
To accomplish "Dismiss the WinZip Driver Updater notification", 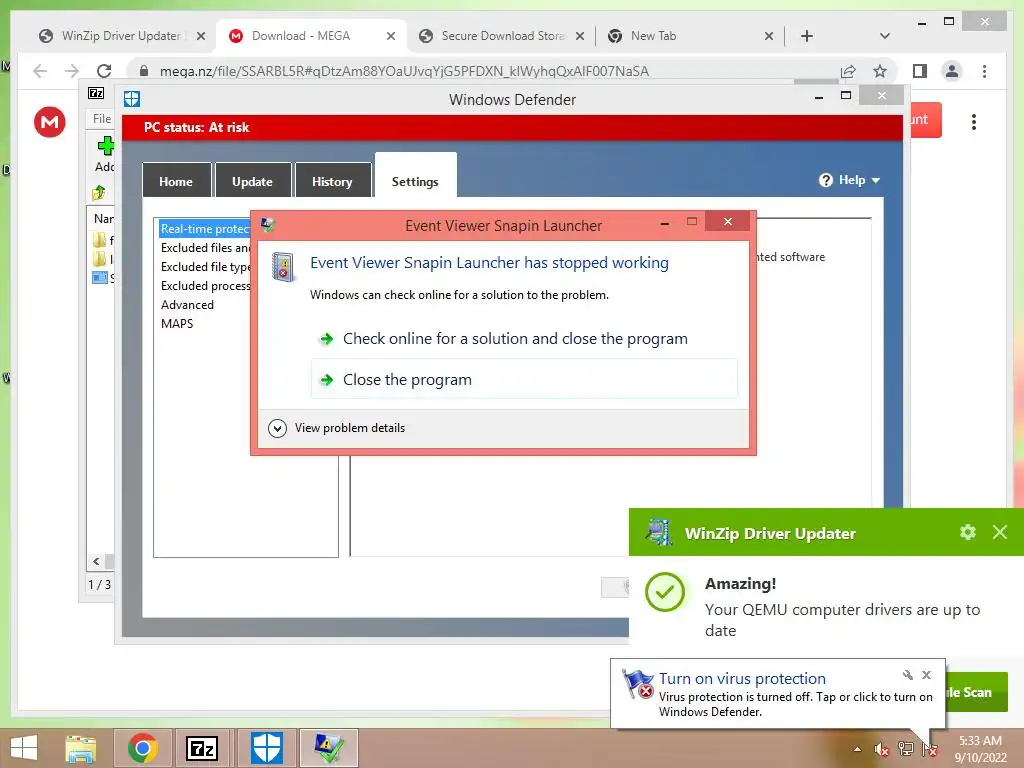I will click(x=1000, y=532).
